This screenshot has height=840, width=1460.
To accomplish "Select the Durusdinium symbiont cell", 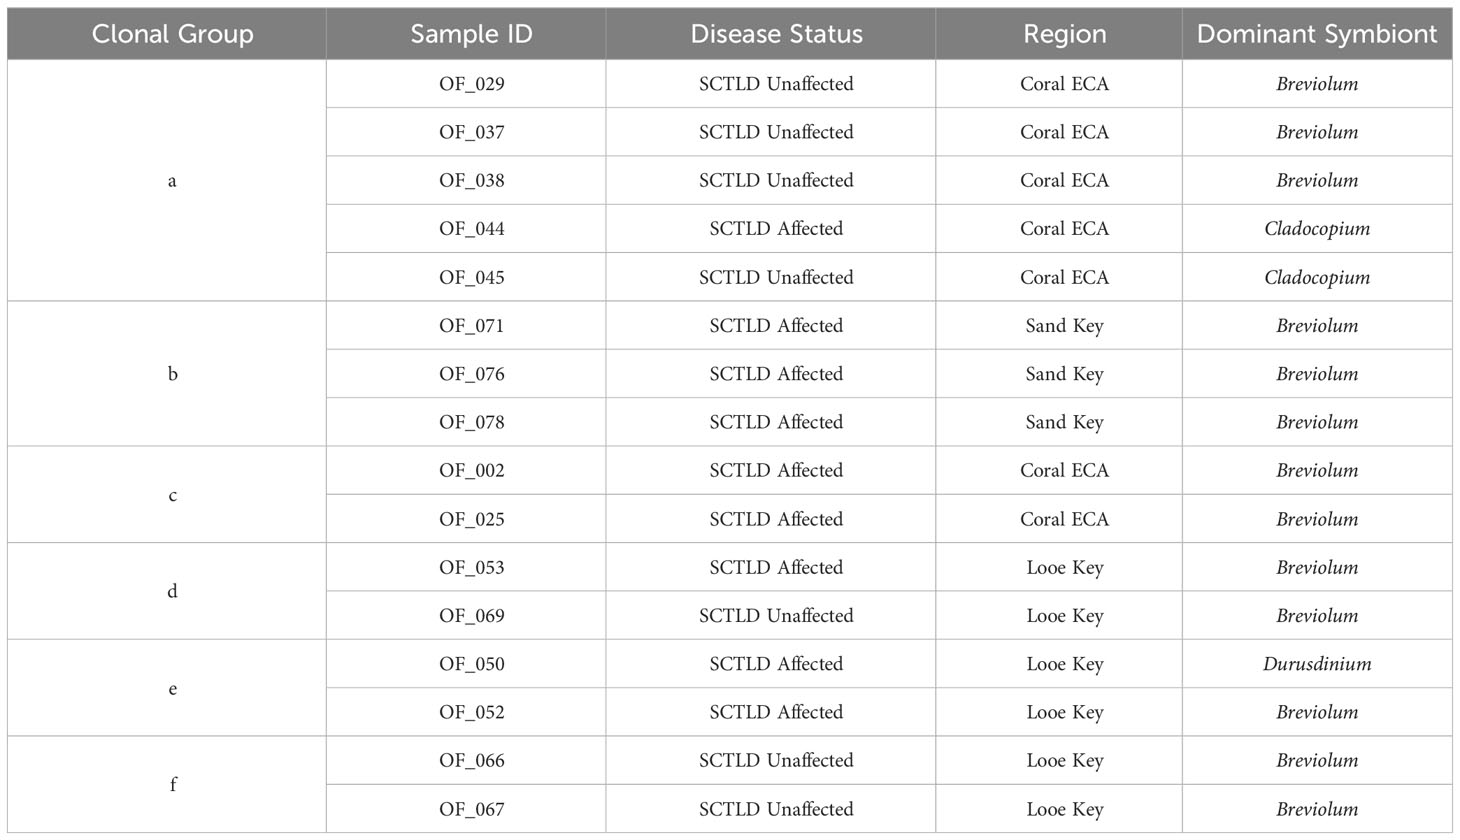I will 1317,664.
